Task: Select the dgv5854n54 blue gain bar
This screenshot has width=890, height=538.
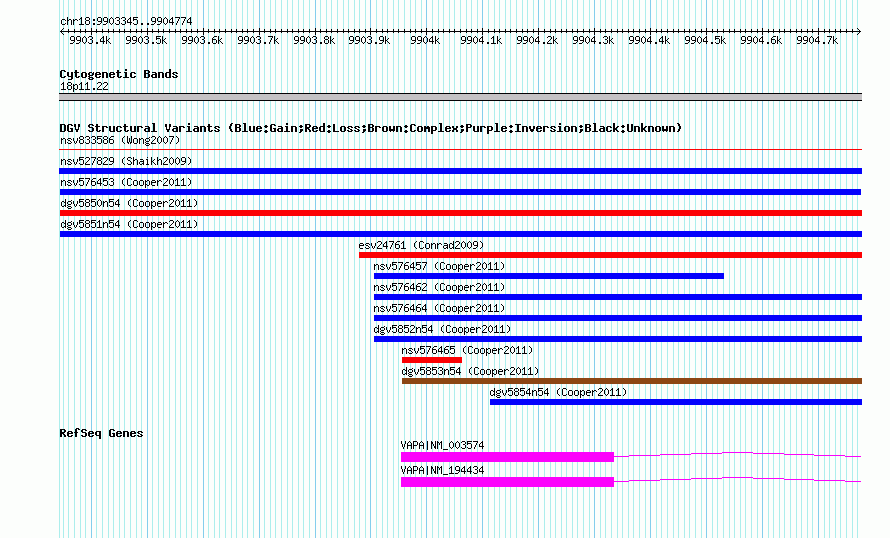Action: coord(675,402)
